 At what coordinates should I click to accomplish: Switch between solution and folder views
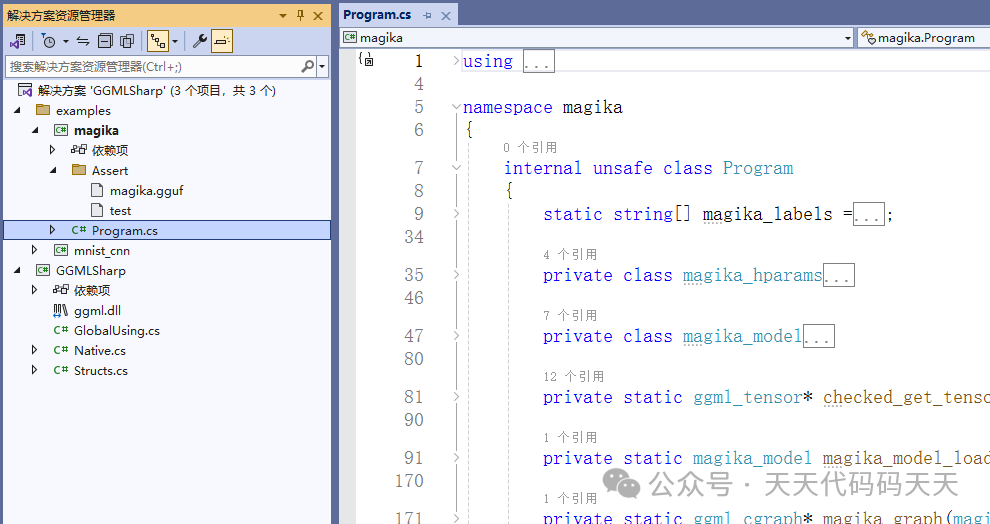16,42
